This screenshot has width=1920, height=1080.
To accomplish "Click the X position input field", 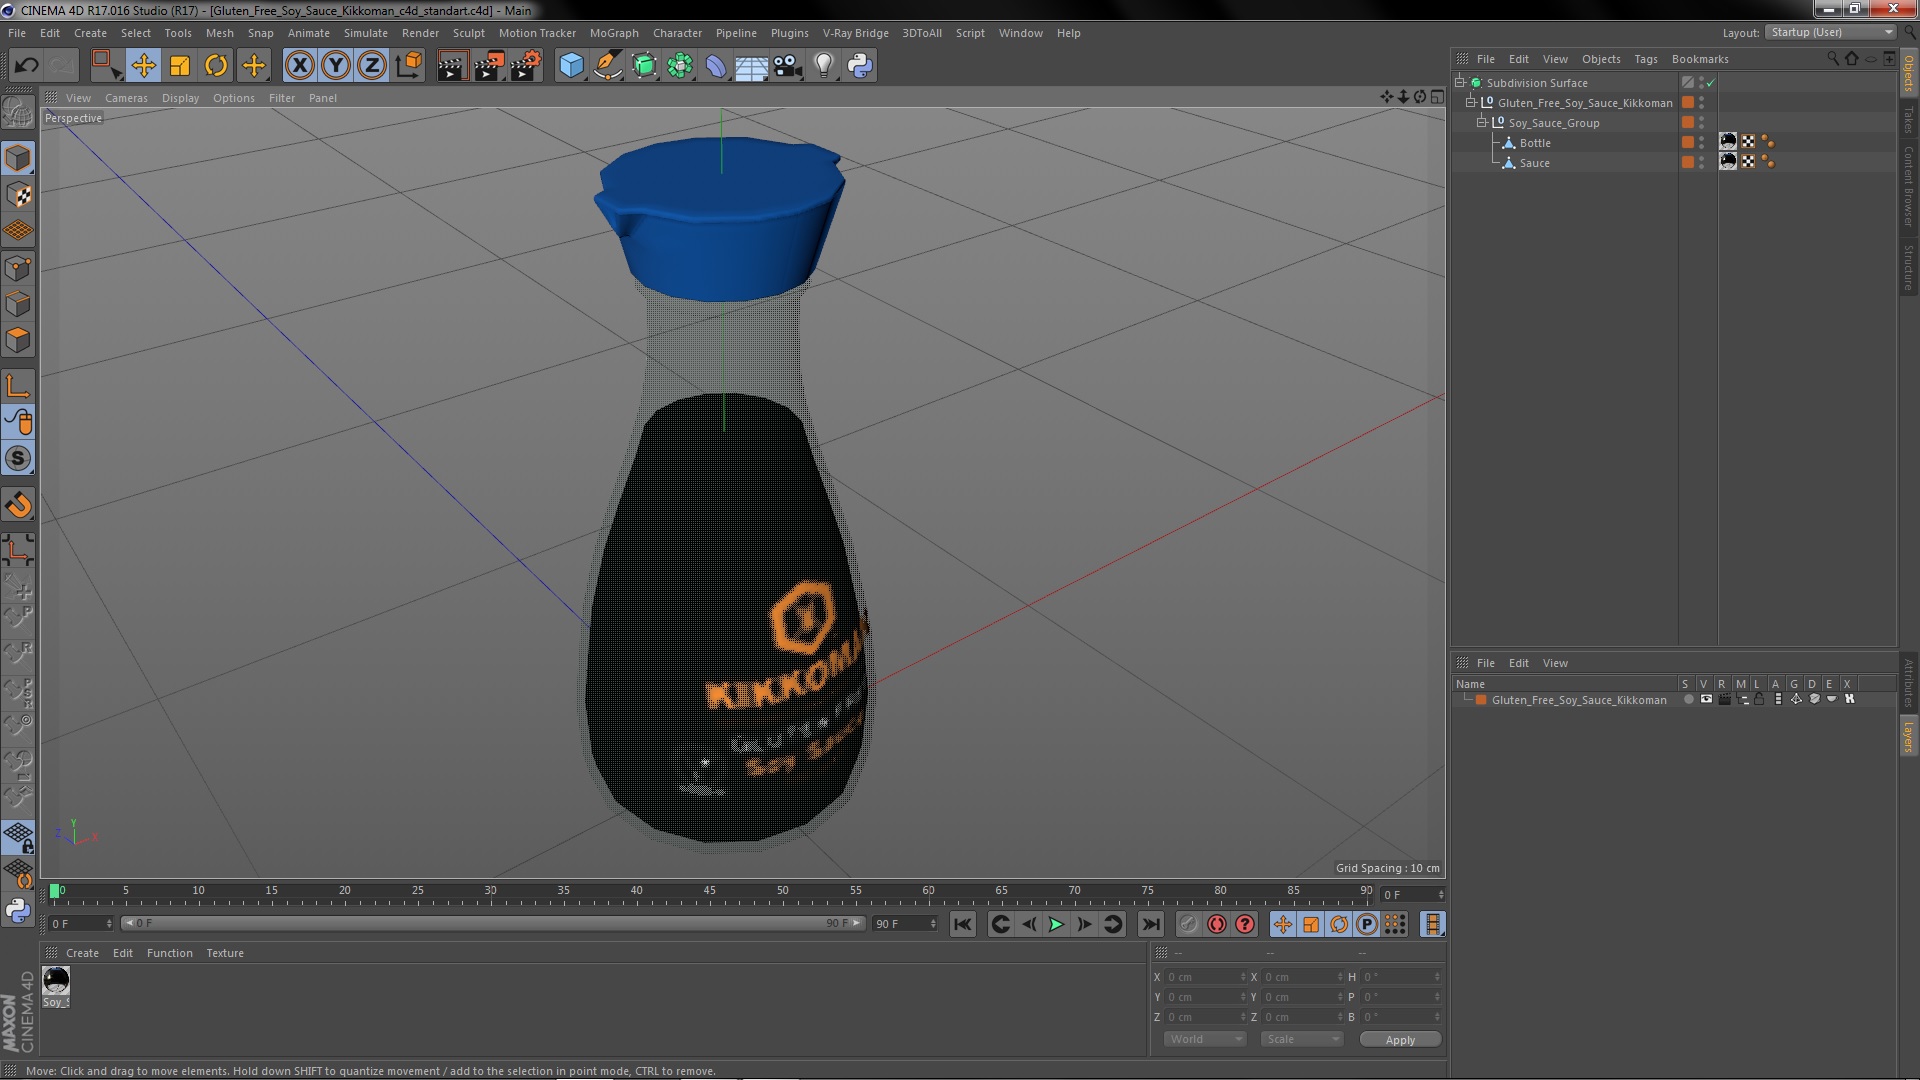I will pos(1205,977).
